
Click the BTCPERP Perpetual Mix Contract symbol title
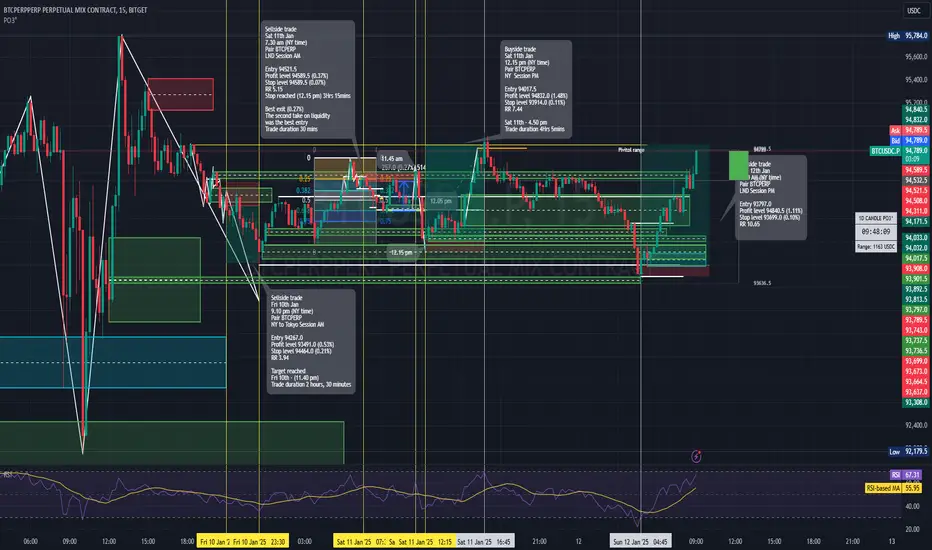[75, 10]
